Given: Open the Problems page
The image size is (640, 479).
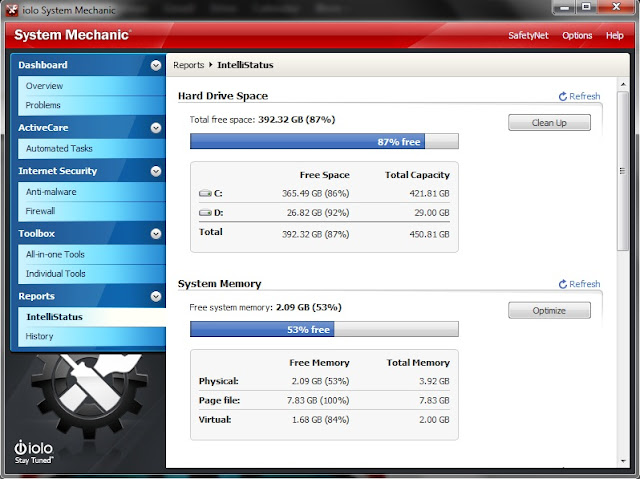Looking at the screenshot, I should (91, 105).
